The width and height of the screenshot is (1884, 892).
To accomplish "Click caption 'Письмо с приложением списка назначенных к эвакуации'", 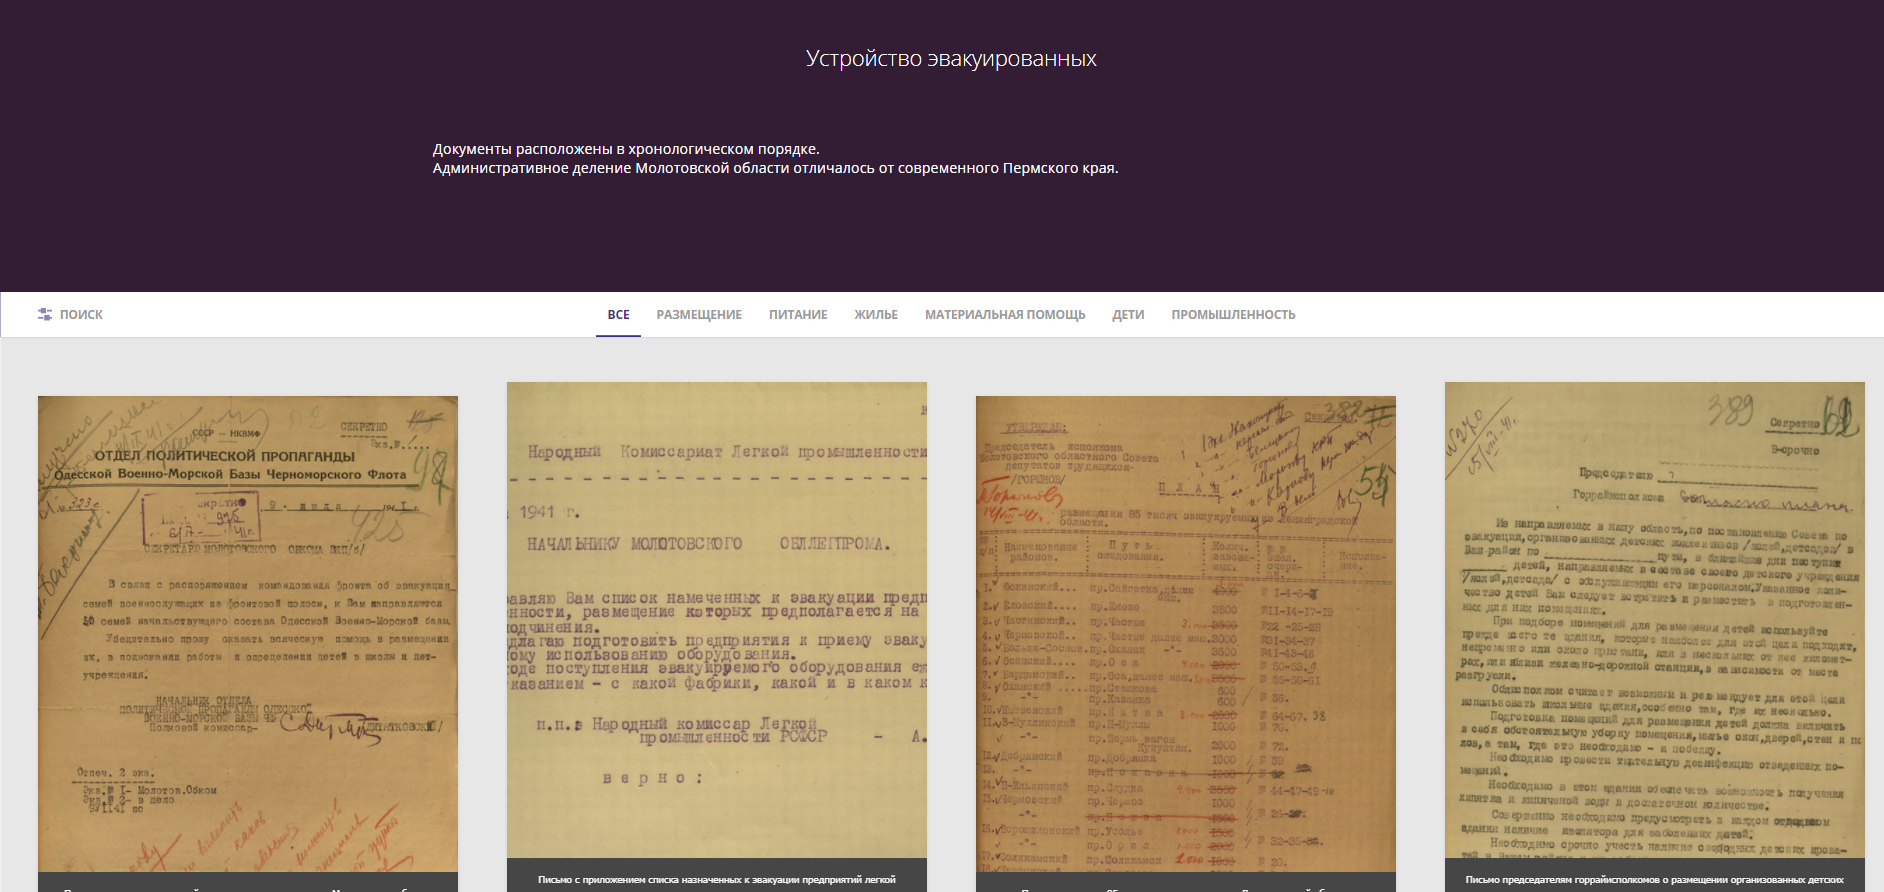I will pyautogui.click(x=717, y=880).
